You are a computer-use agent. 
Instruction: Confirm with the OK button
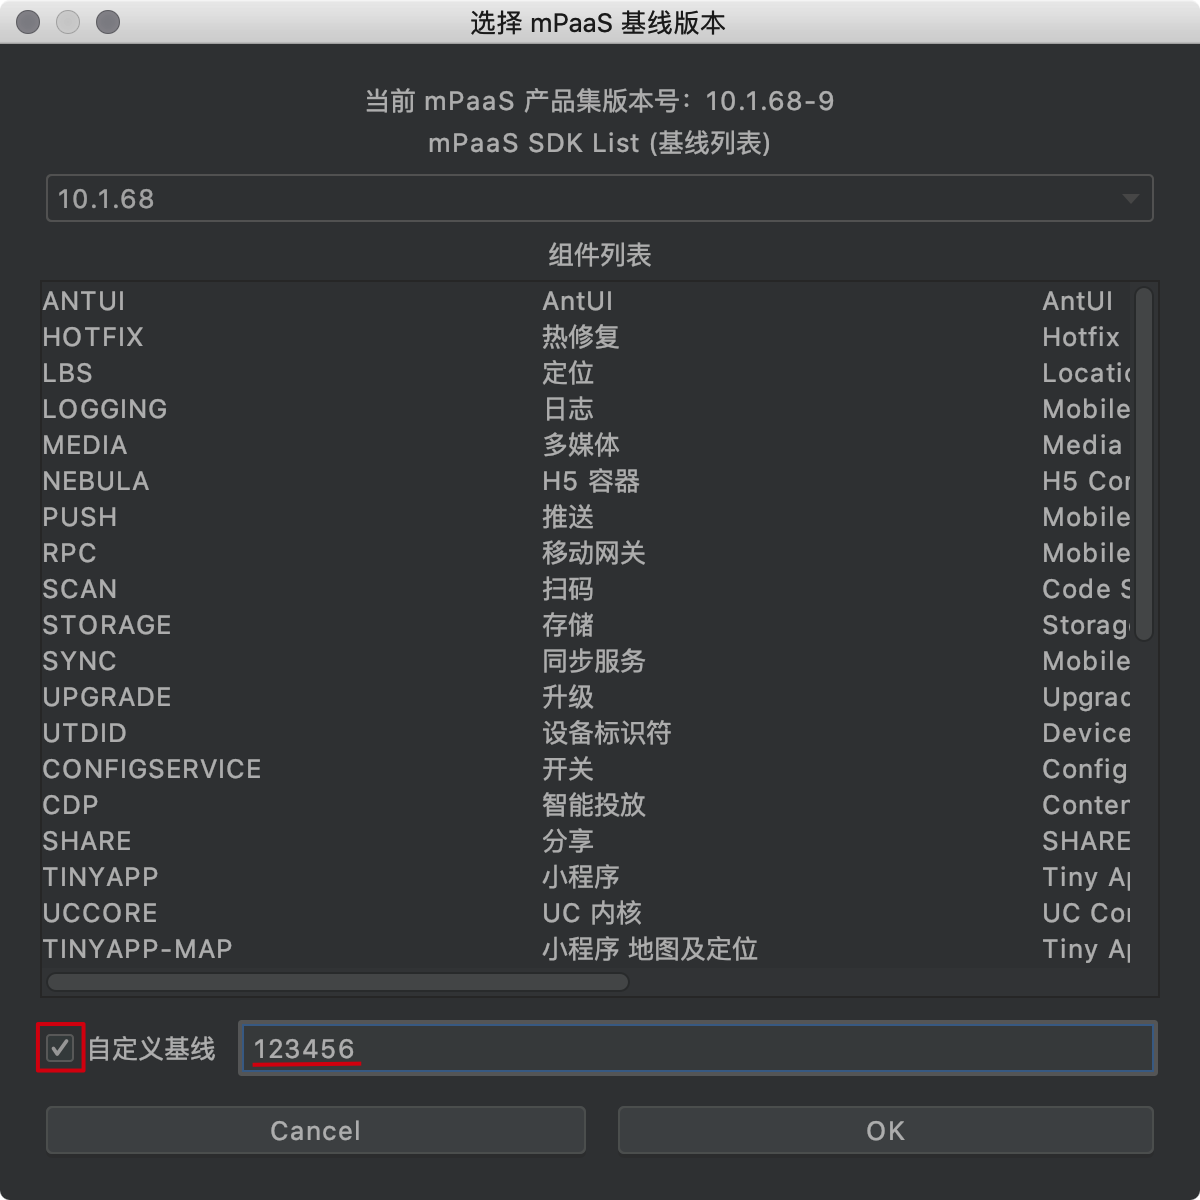[885, 1130]
